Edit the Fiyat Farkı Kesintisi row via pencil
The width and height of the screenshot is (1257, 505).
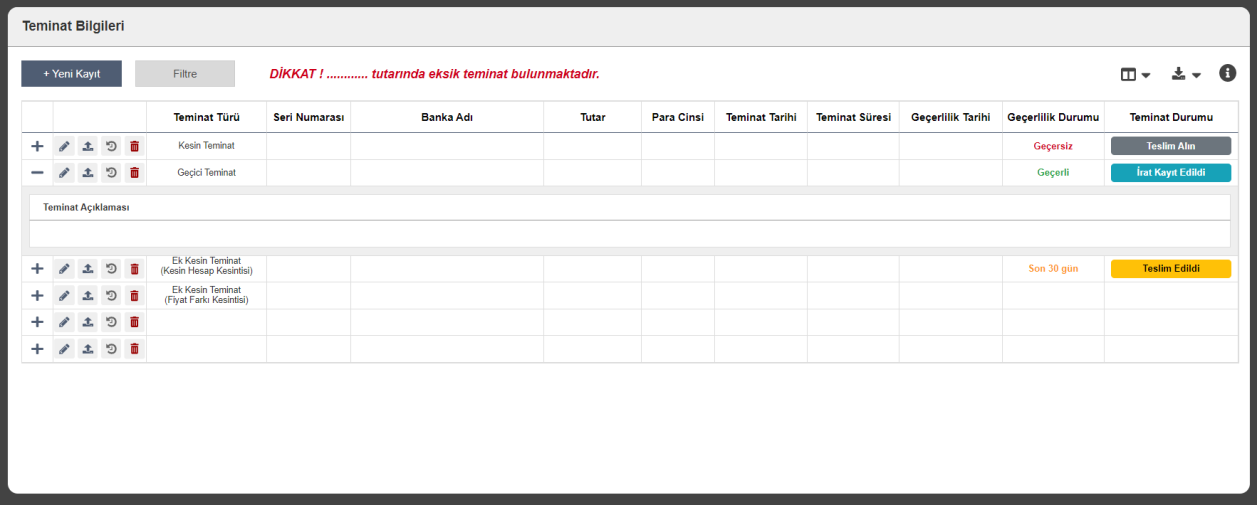click(x=64, y=296)
